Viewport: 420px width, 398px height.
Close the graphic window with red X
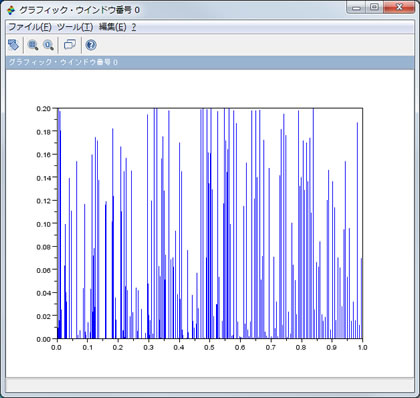pos(399,7)
